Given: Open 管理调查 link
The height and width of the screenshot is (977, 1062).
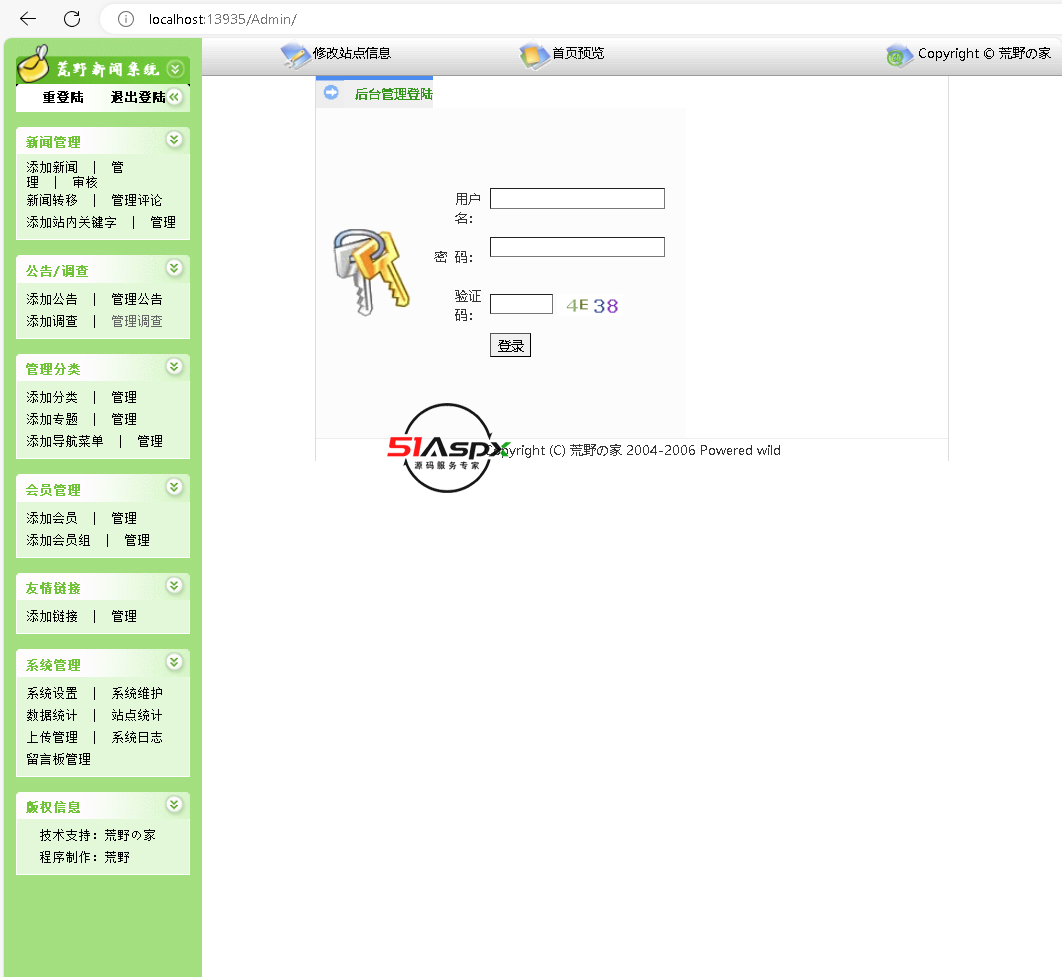Looking at the screenshot, I should [137, 322].
